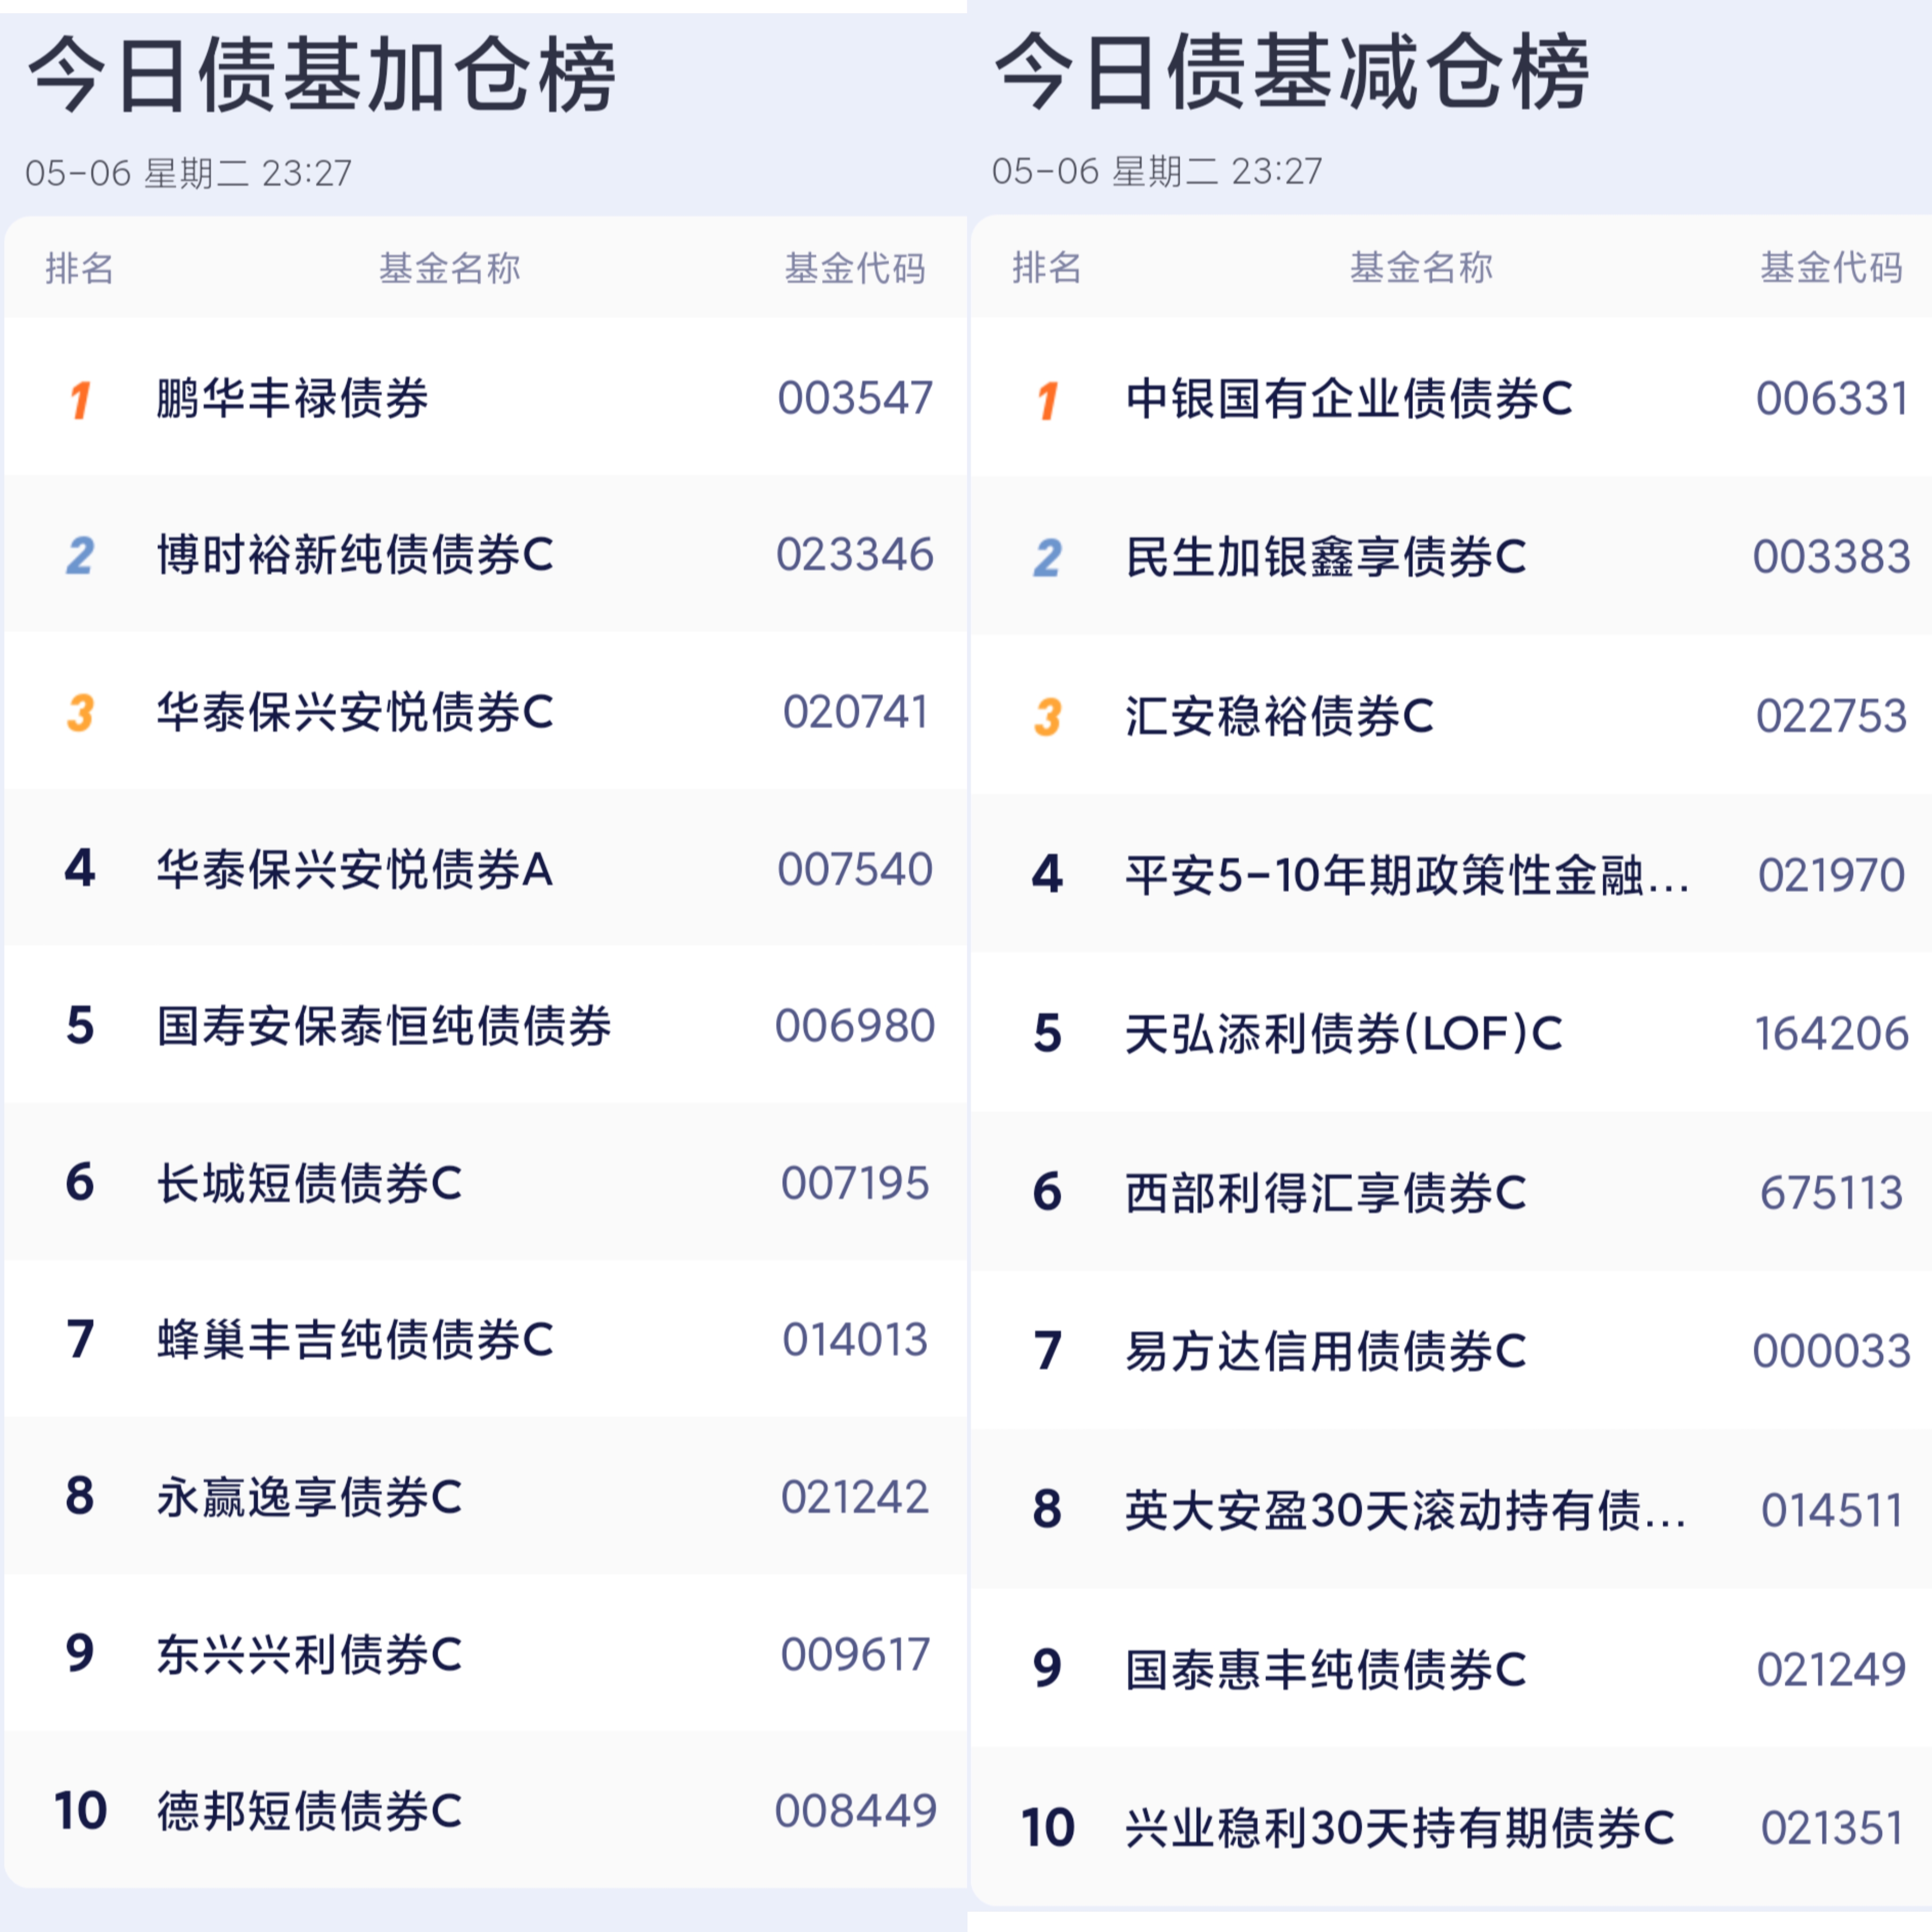Click the orange rank 1 badge of 减仓榜
1932x1932 pixels.
tap(1047, 401)
